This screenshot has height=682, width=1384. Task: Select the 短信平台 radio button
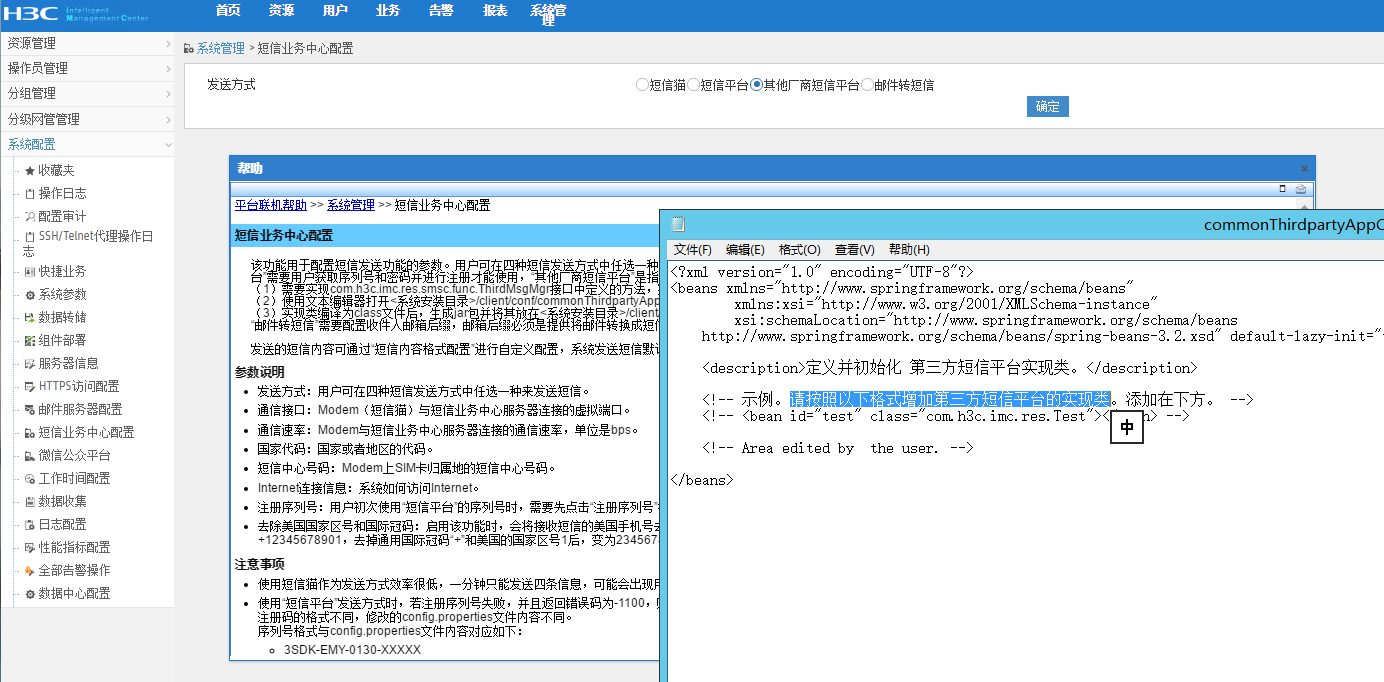click(693, 85)
